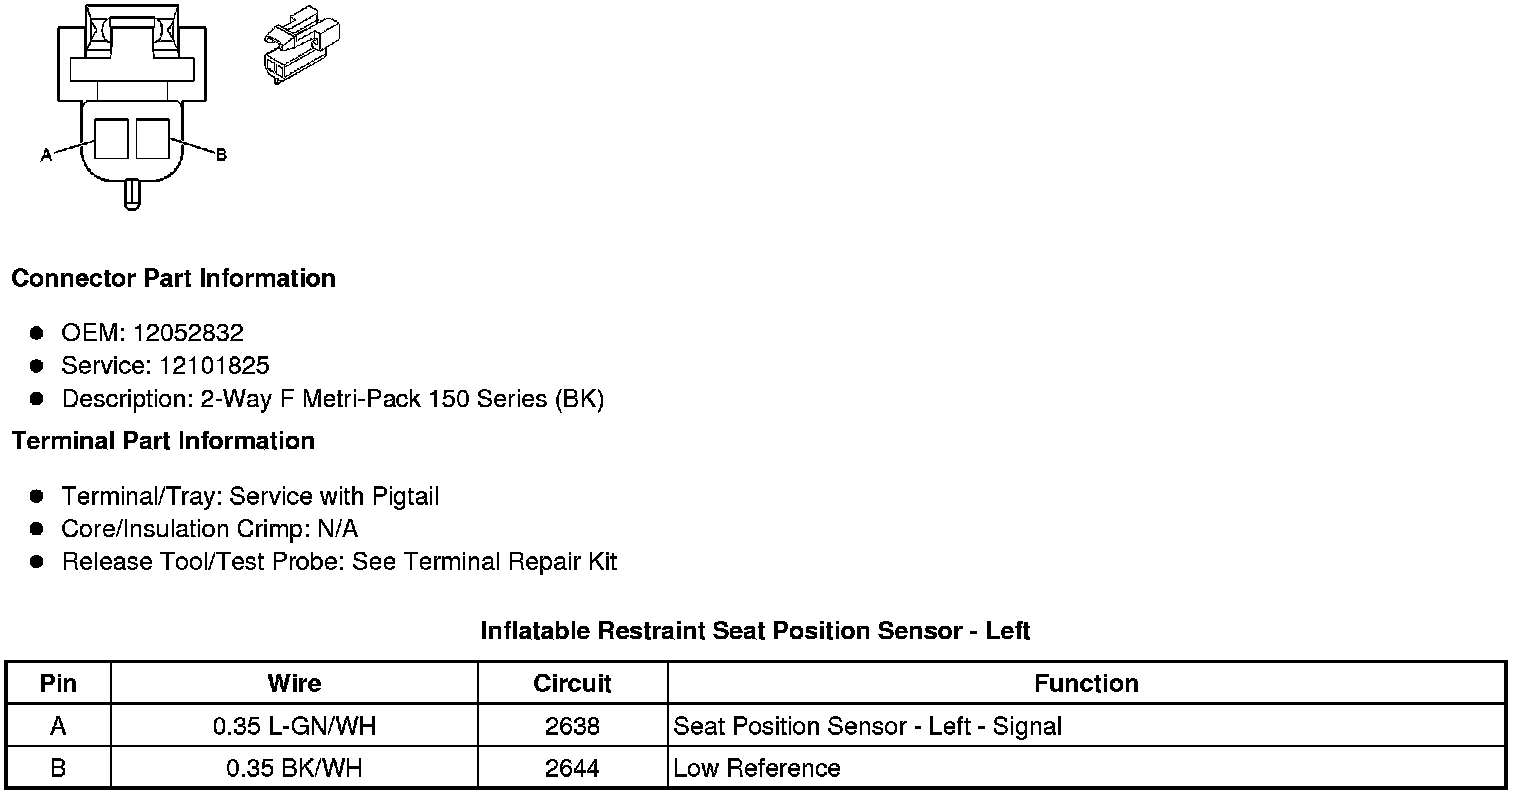This screenshot has height=796, width=1520.
Task: Select the 0.35 L-GN/WH wire cell
Action: 294,726
